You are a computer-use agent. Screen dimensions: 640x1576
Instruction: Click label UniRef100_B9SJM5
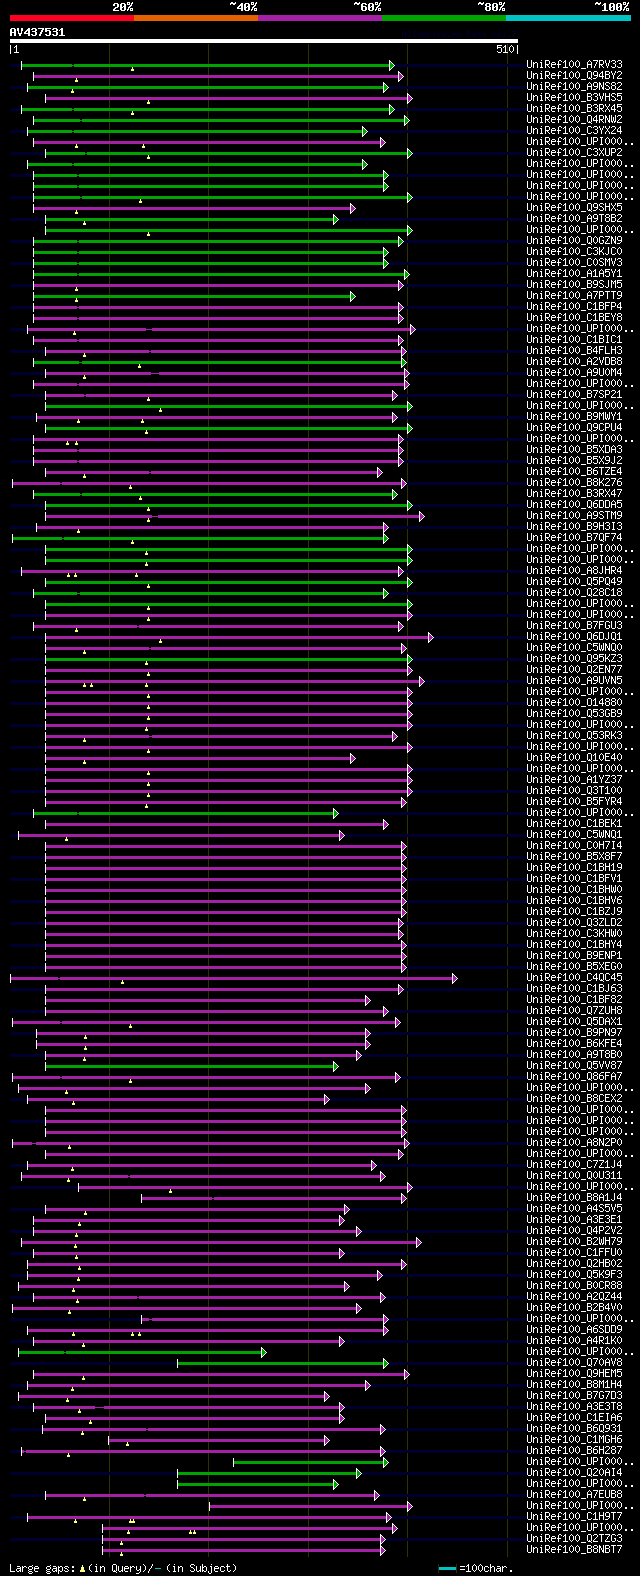[574, 285]
